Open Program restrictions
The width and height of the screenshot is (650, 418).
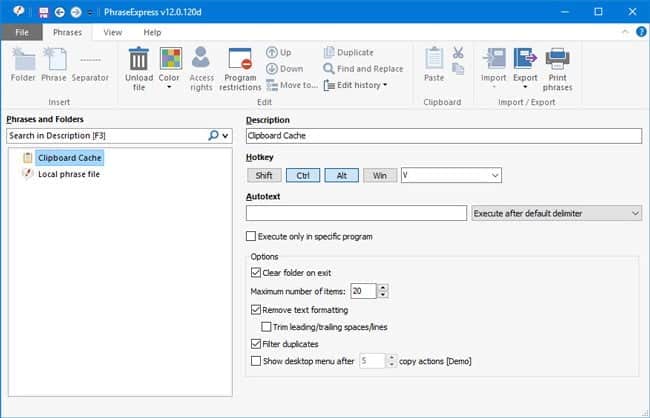(x=240, y=69)
